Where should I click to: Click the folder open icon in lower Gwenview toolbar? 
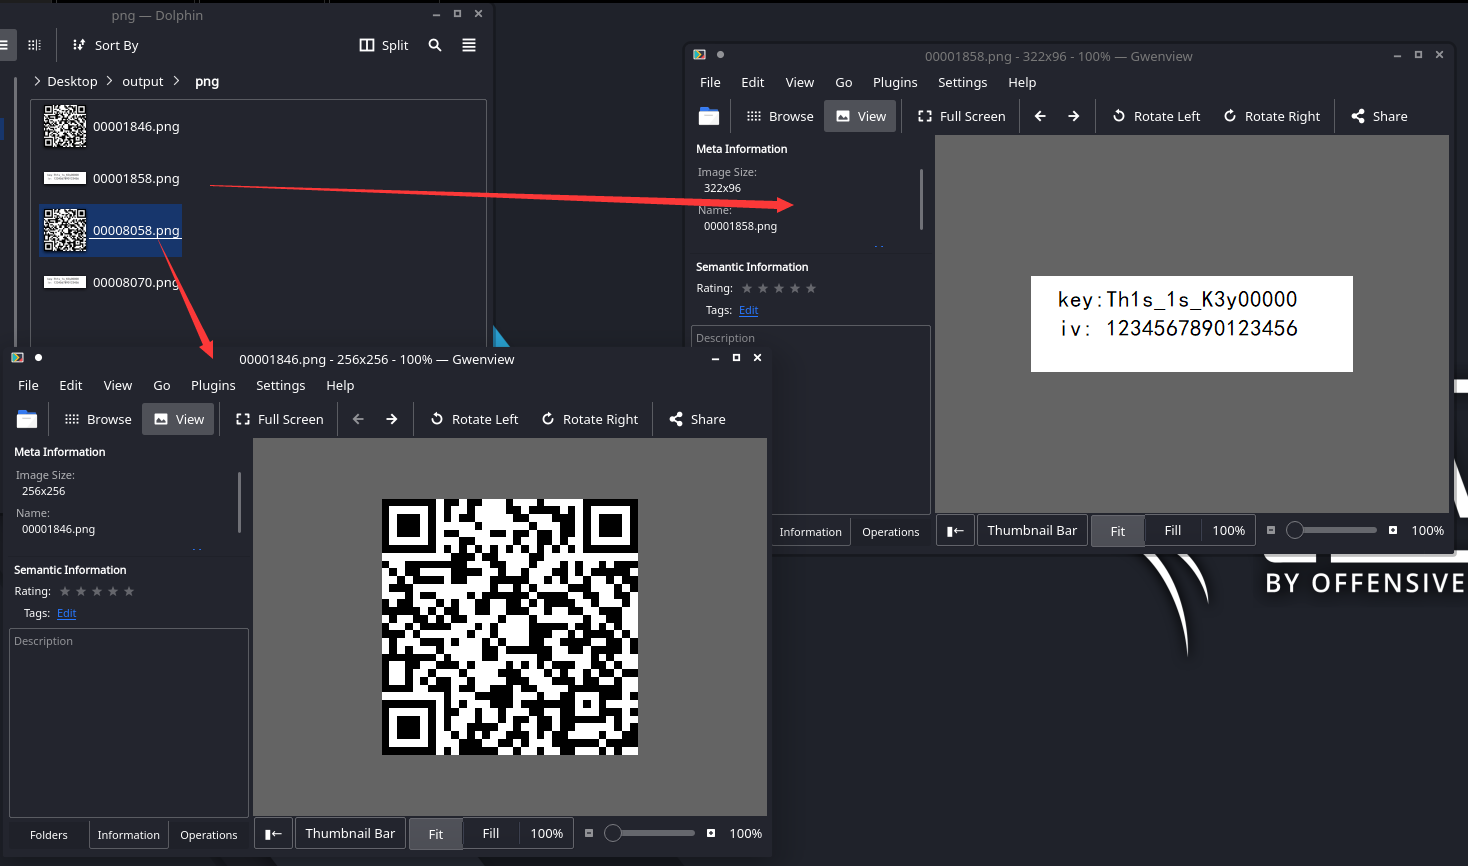[x=27, y=419]
